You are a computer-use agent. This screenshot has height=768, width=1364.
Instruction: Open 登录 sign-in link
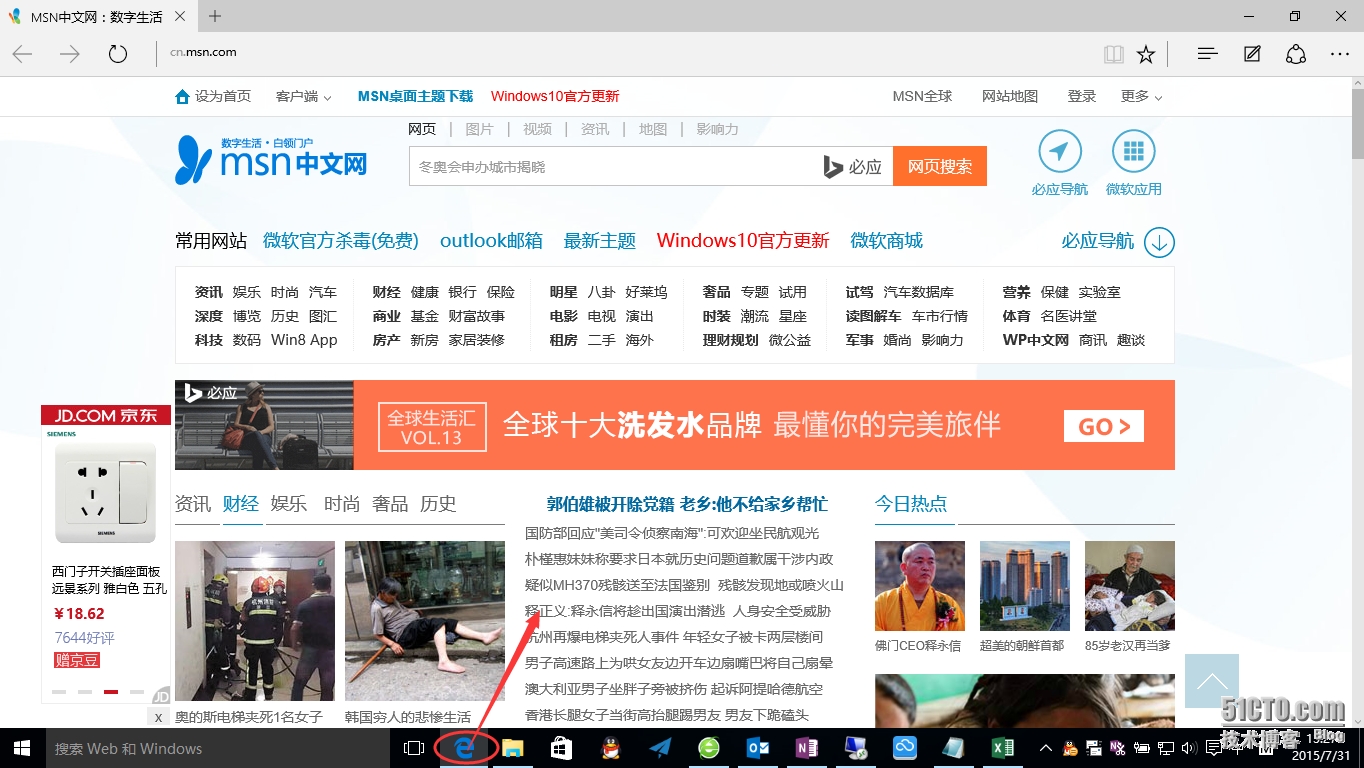click(1082, 96)
